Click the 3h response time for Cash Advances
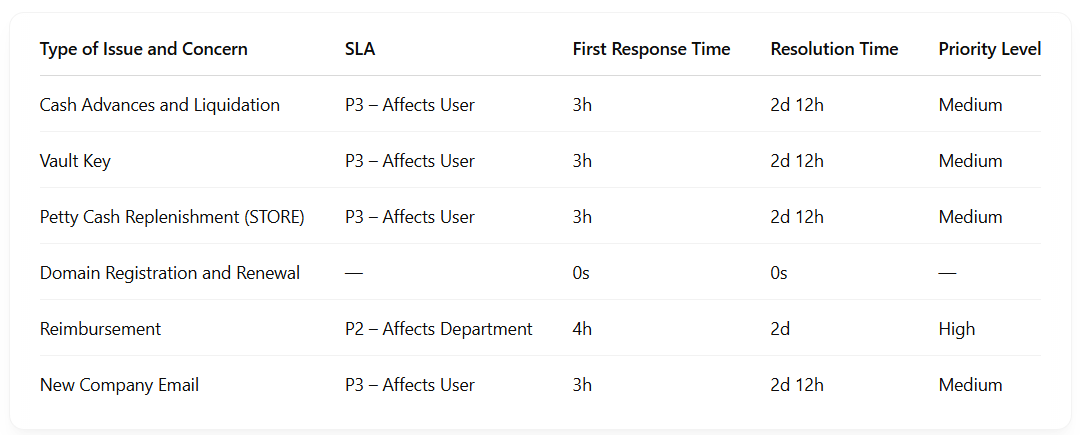The height and width of the screenshot is (435, 1080). (582, 105)
